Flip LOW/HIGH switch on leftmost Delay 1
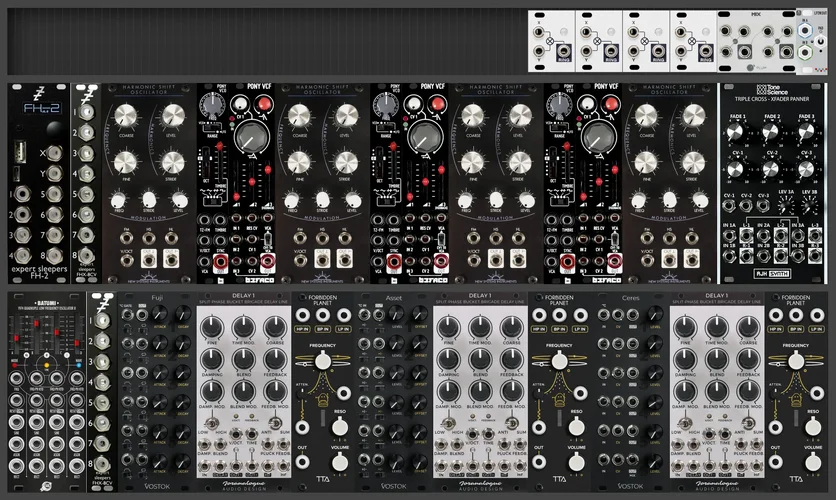Viewport: 836px width, 500px height. 212,423
